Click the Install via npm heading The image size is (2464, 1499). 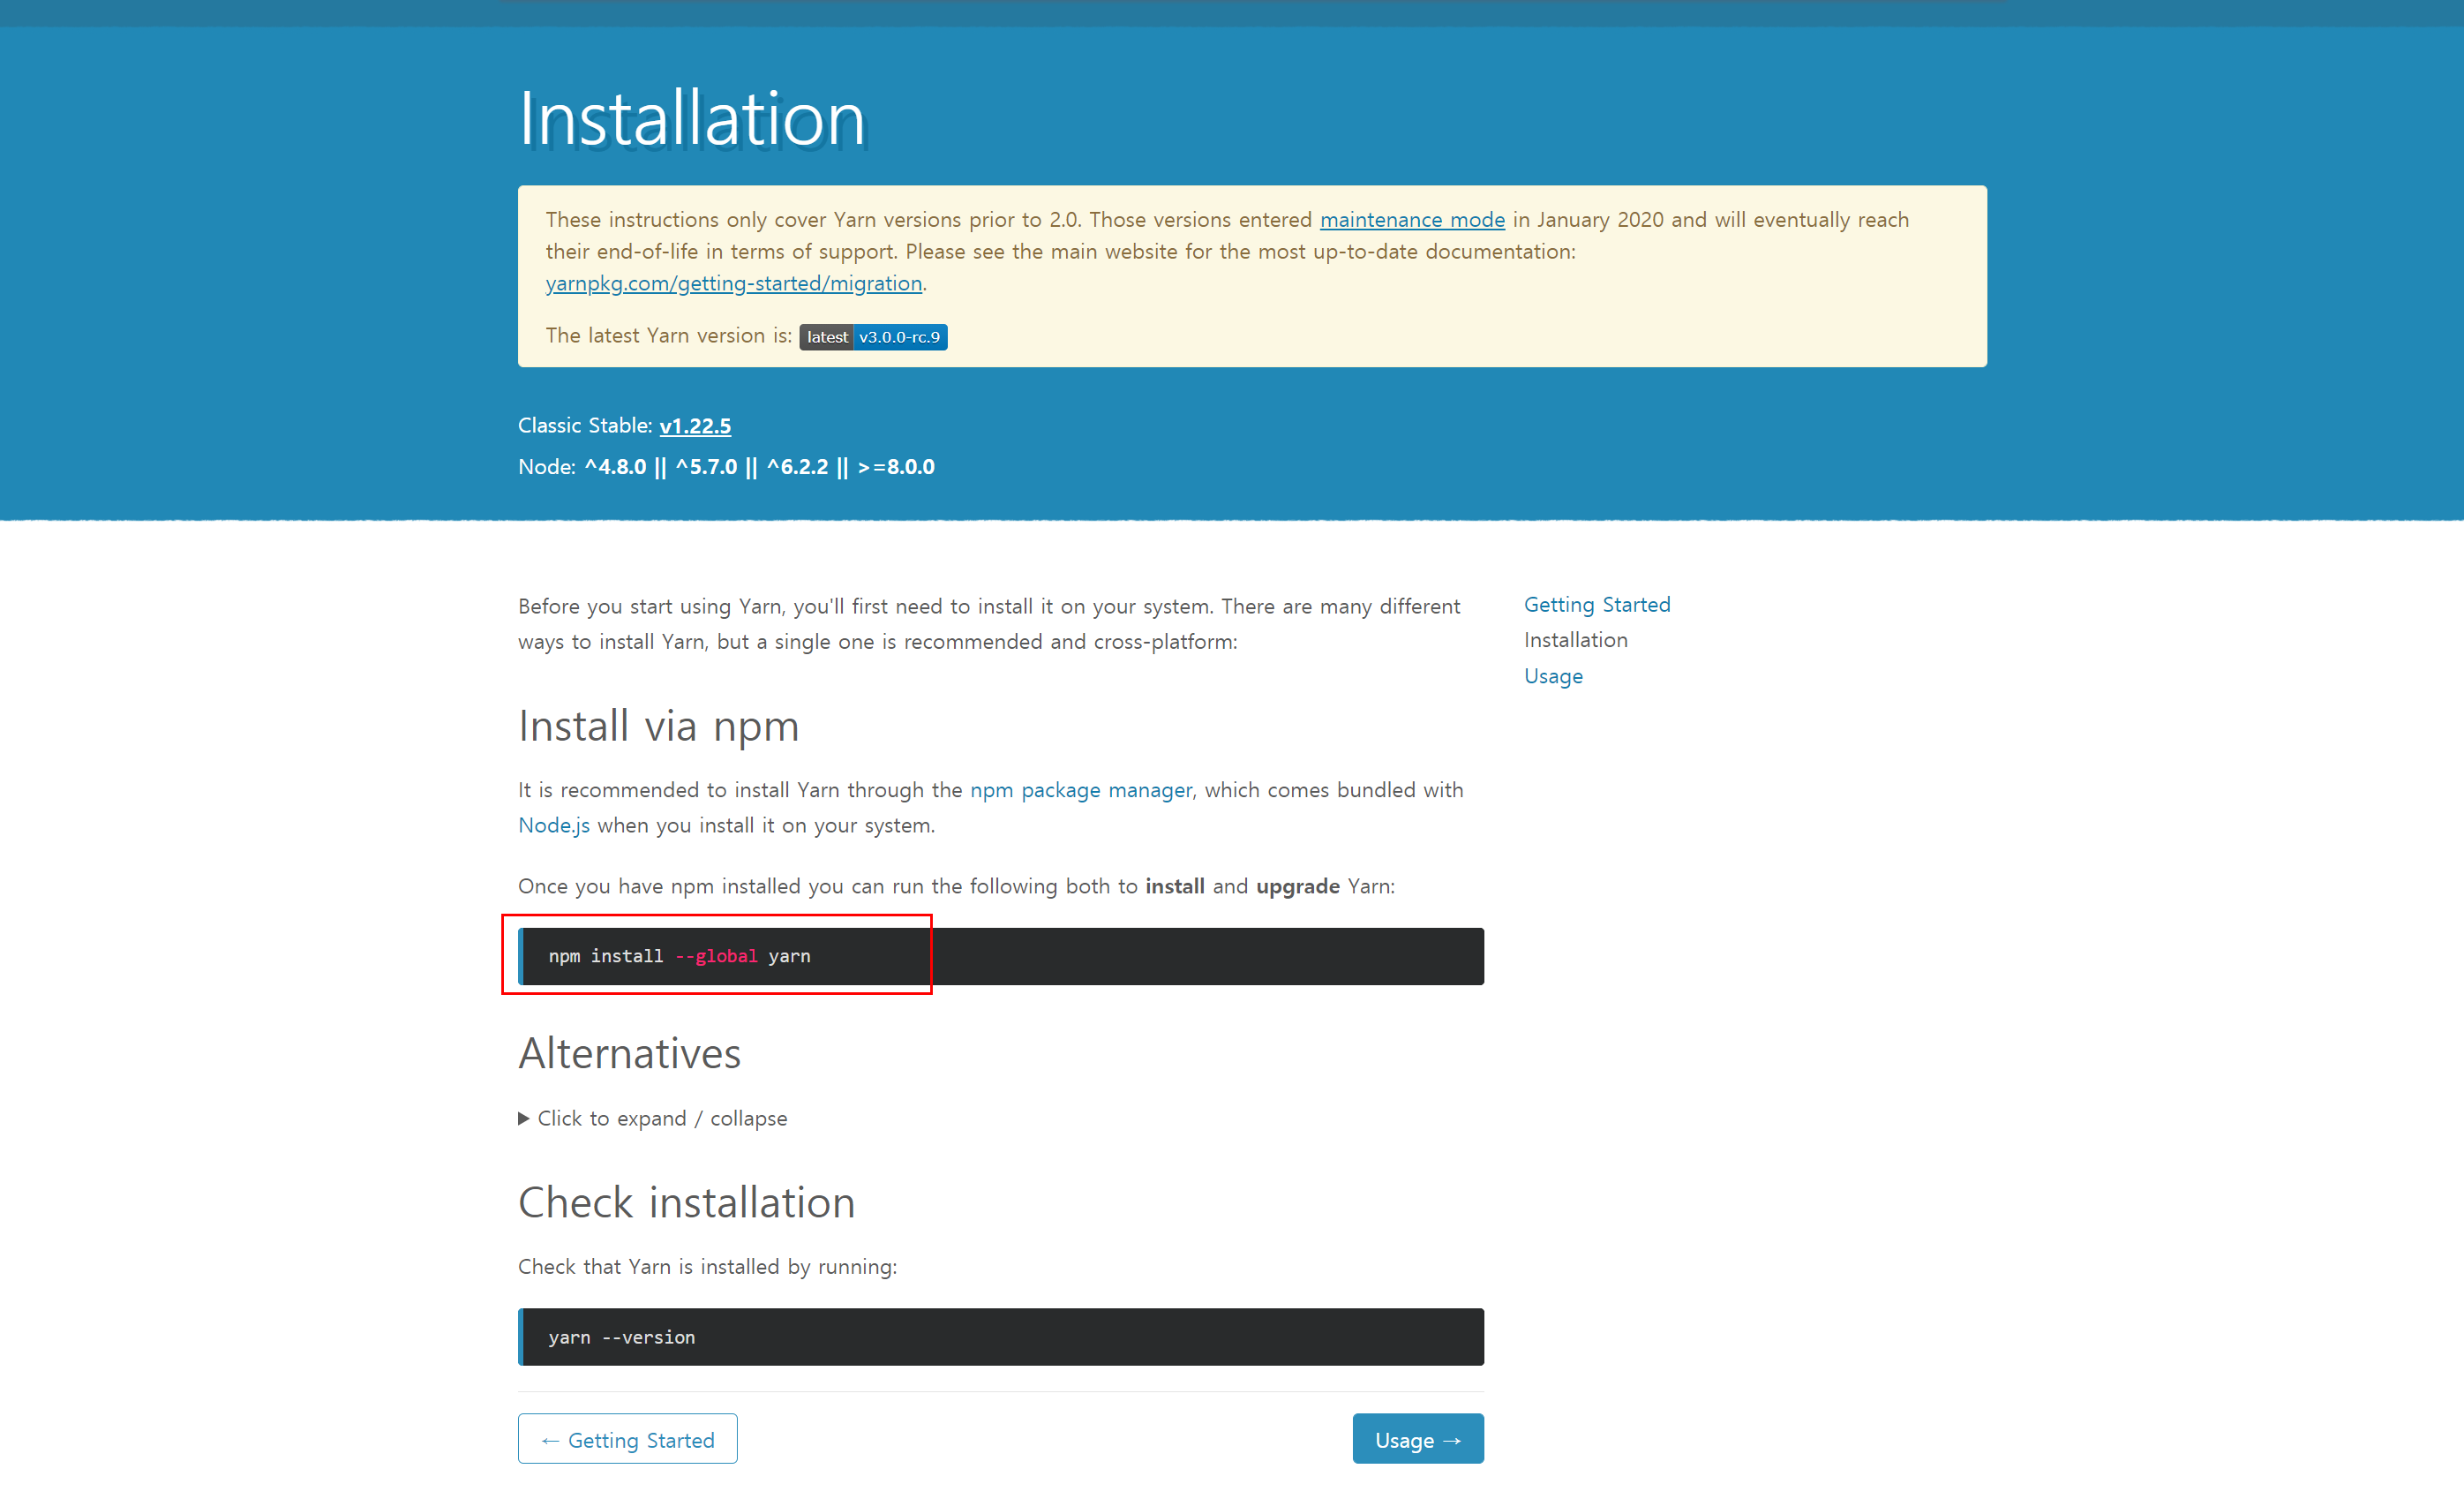tap(658, 726)
